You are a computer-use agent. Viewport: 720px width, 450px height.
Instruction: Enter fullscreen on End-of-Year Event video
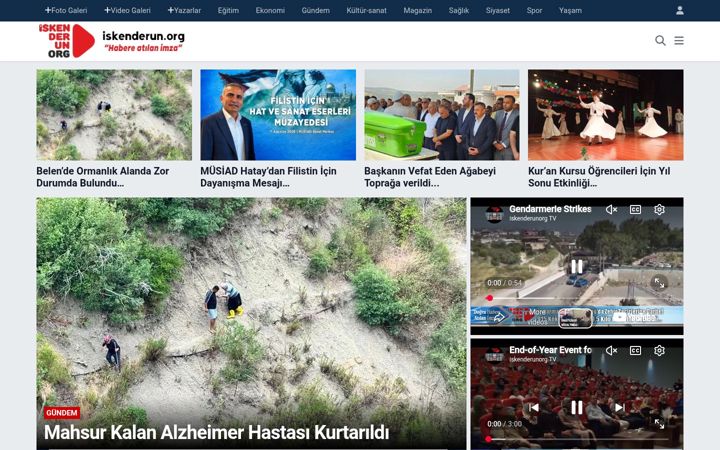coord(659,424)
